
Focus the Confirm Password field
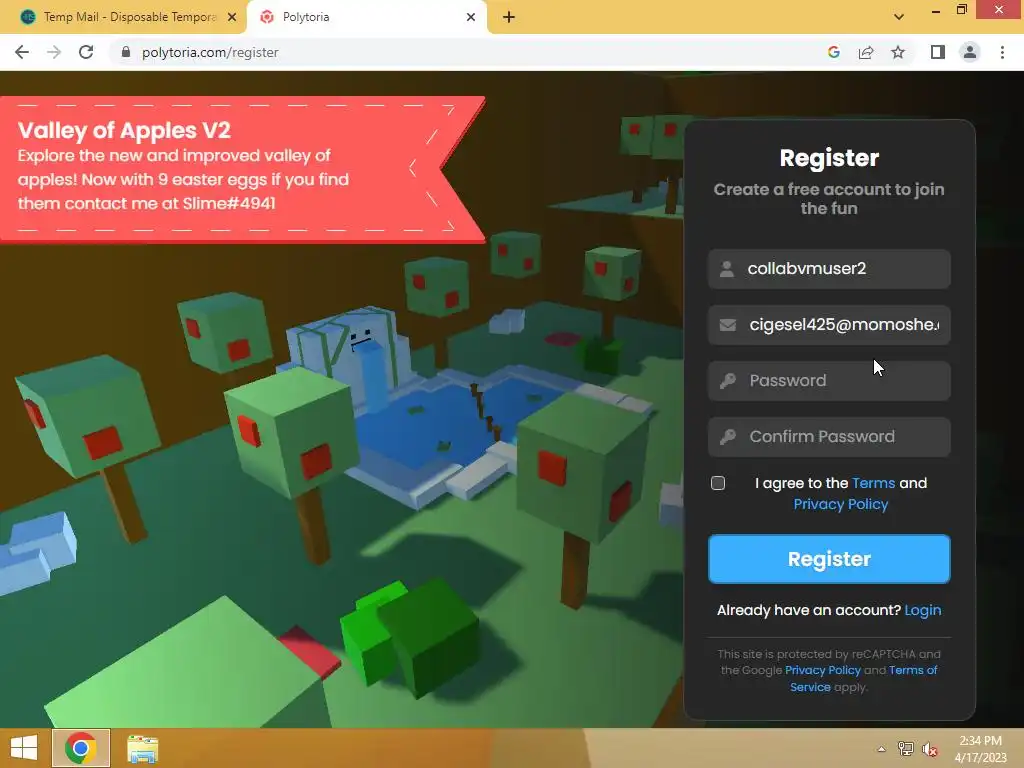click(829, 437)
